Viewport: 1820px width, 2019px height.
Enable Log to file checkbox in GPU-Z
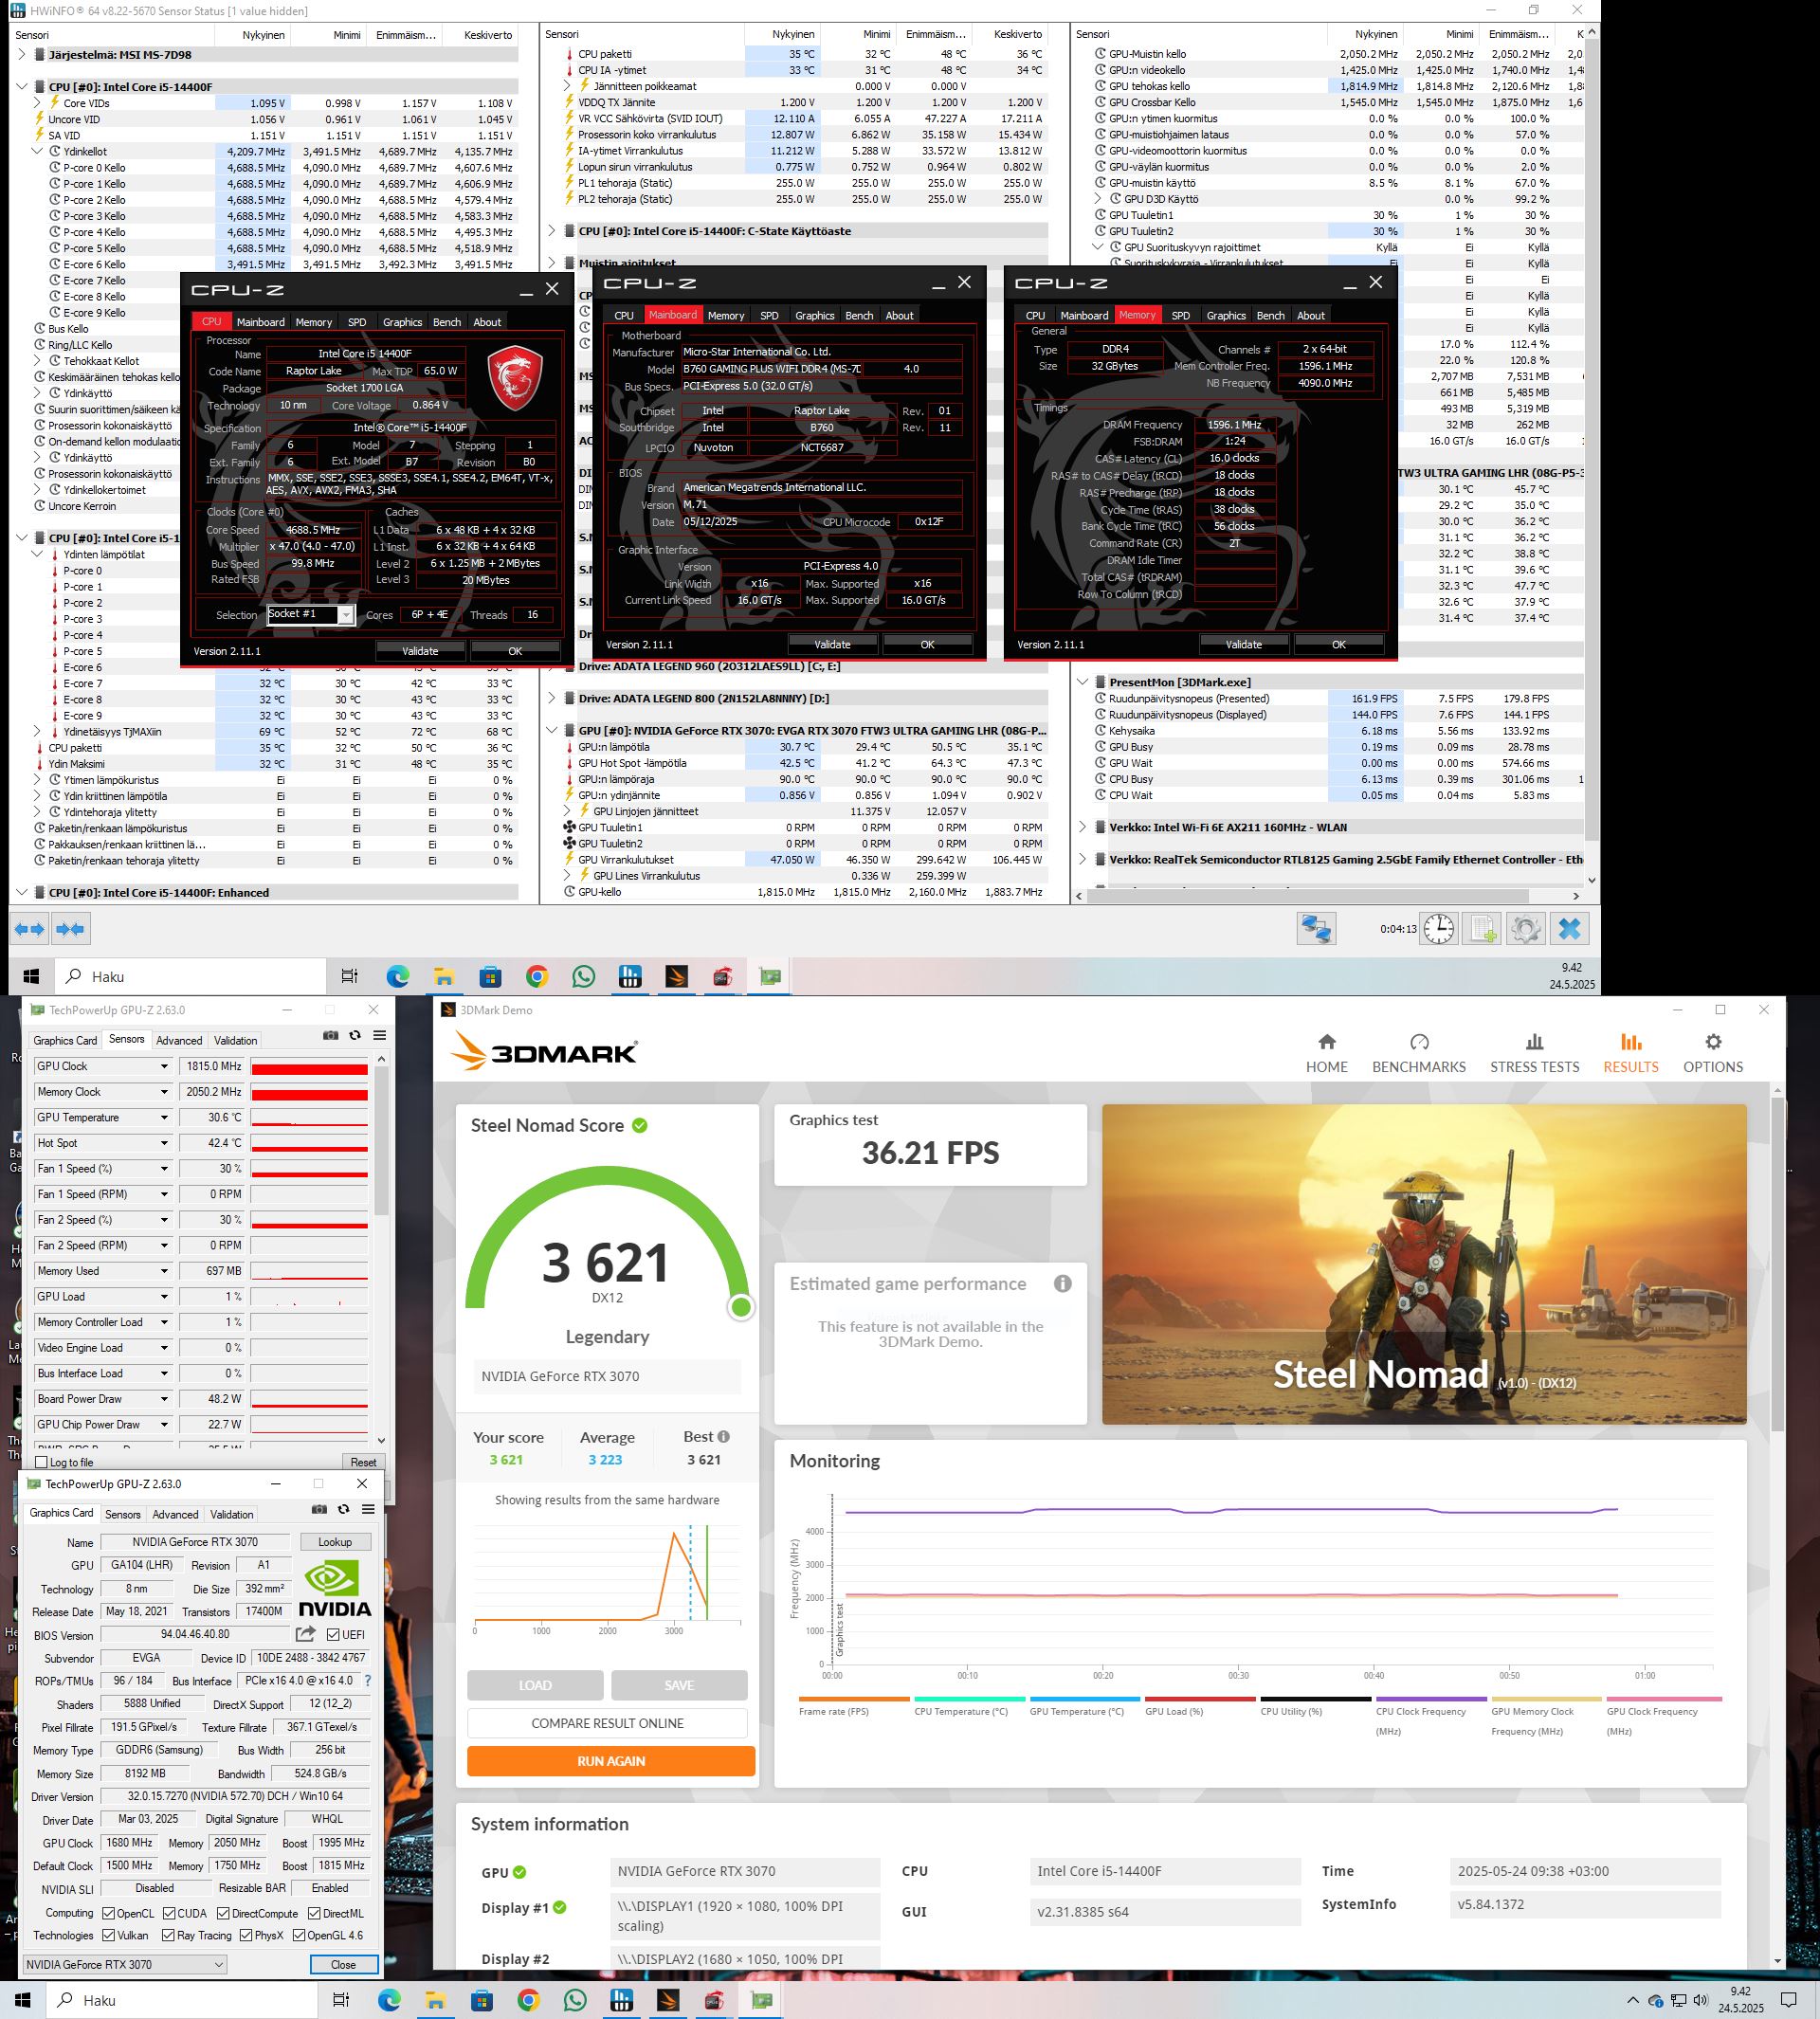tap(41, 1462)
